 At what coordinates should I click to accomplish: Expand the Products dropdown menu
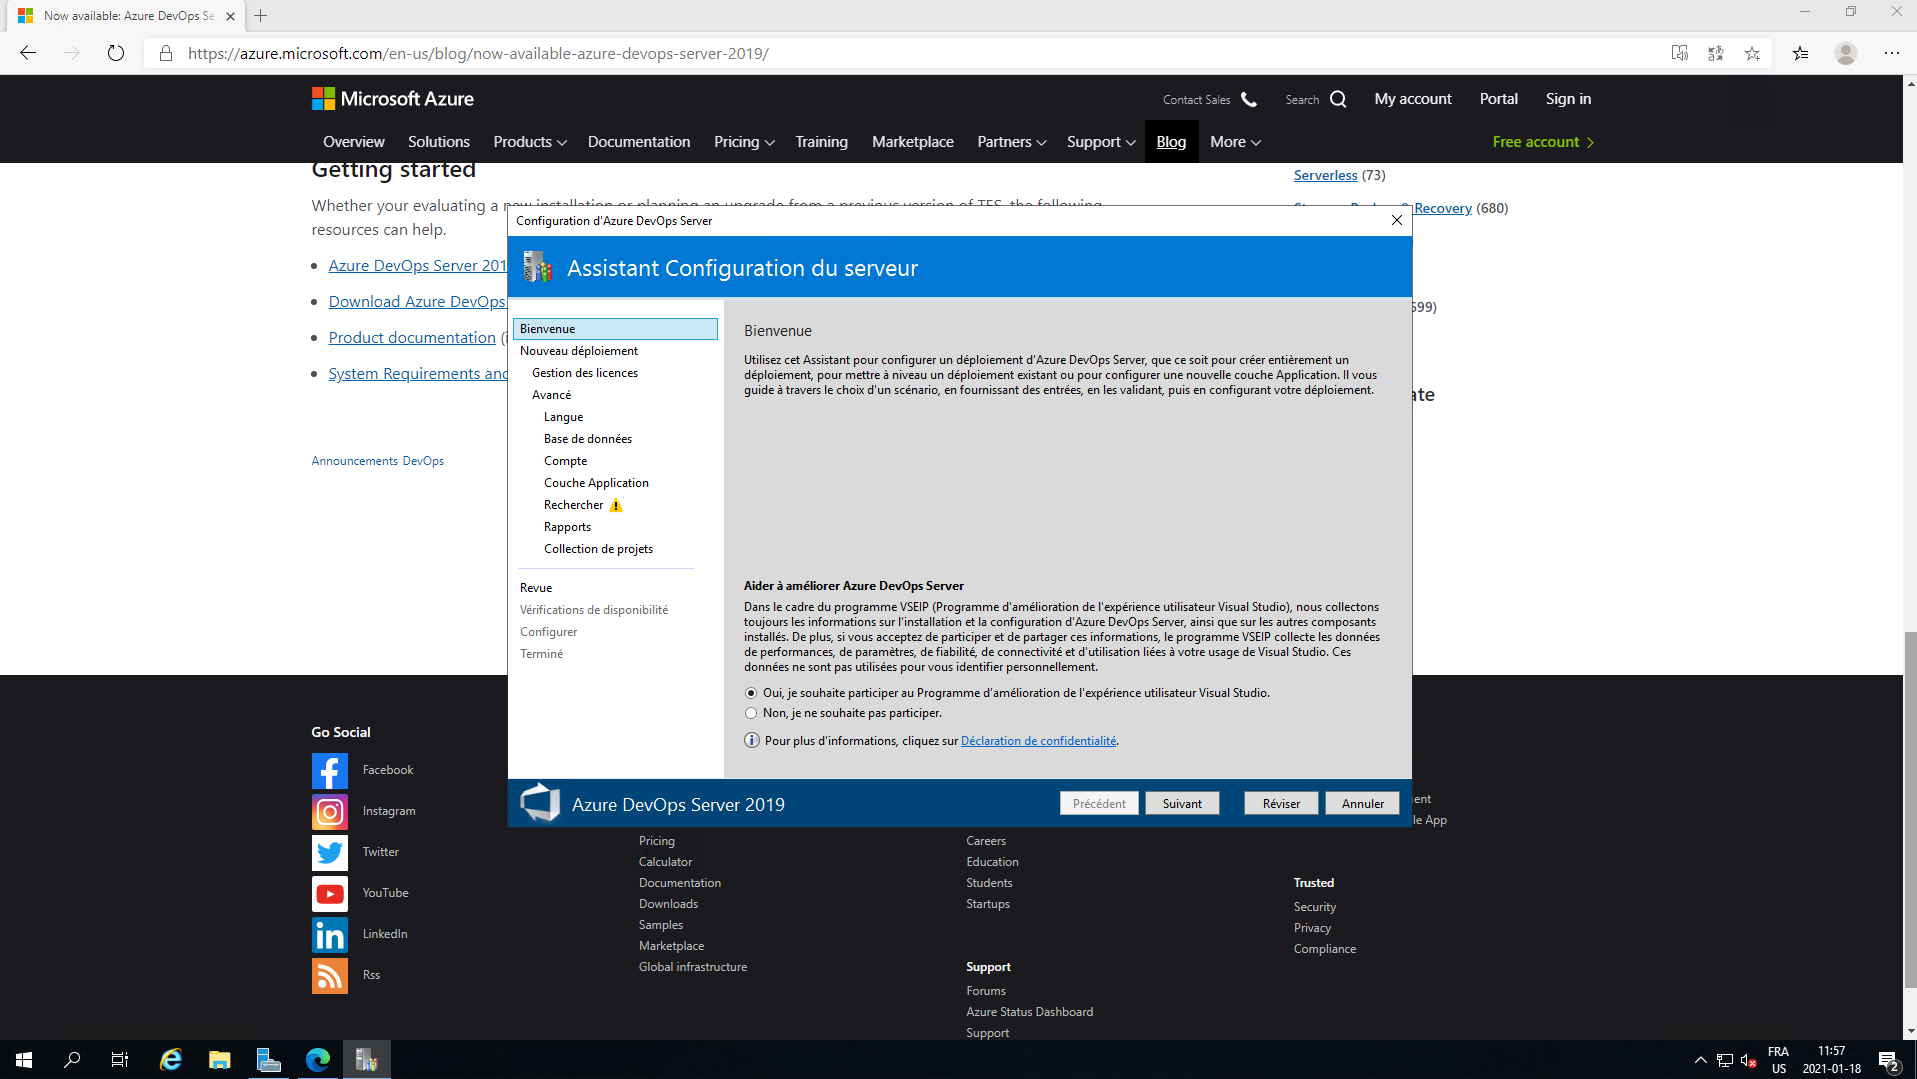pyautogui.click(x=529, y=142)
